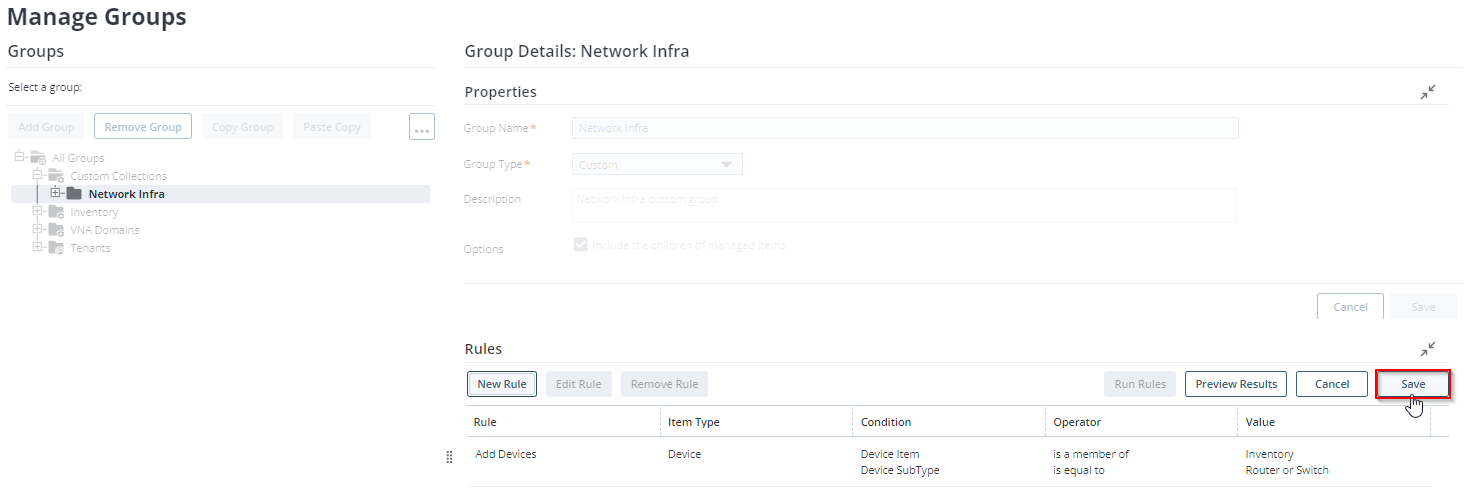This screenshot has width=1465, height=496.
Task: Click the Network Infra folder icon
Action: coord(74,194)
